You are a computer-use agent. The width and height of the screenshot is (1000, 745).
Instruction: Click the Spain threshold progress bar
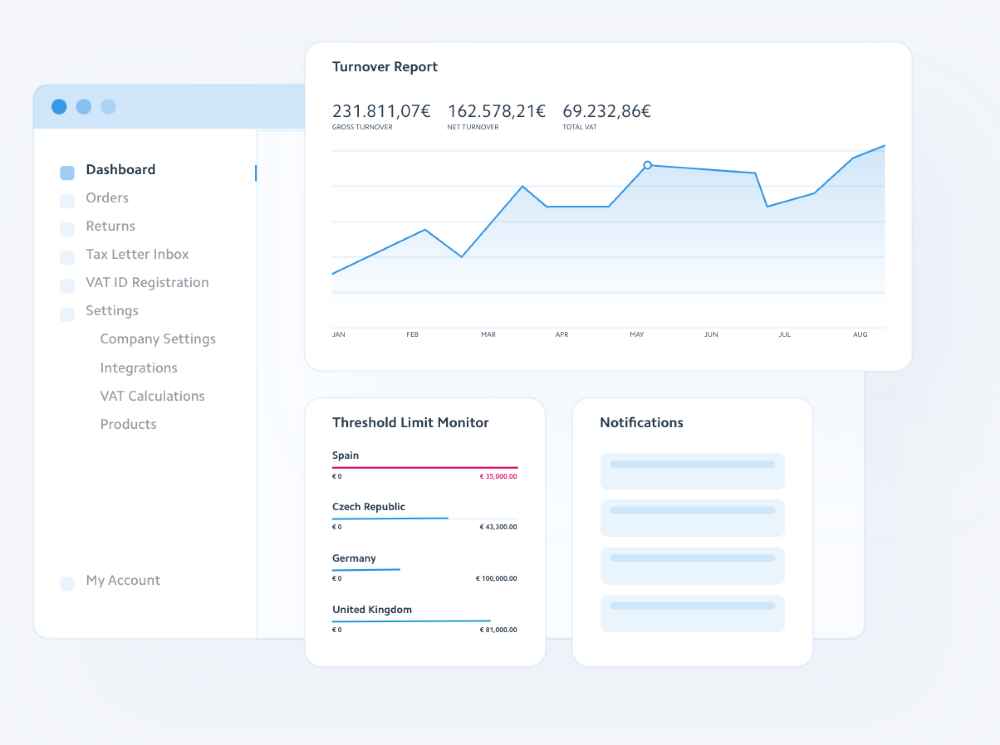click(425, 468)
